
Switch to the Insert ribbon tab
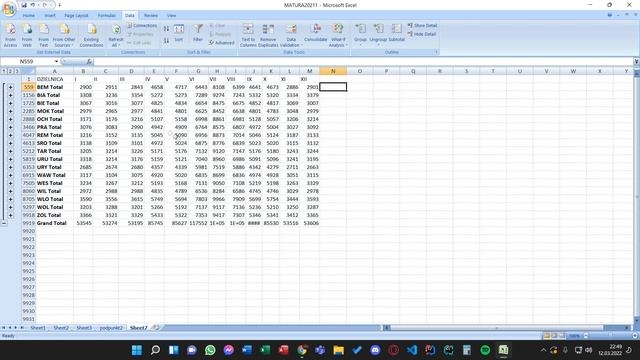coord(50,16)
